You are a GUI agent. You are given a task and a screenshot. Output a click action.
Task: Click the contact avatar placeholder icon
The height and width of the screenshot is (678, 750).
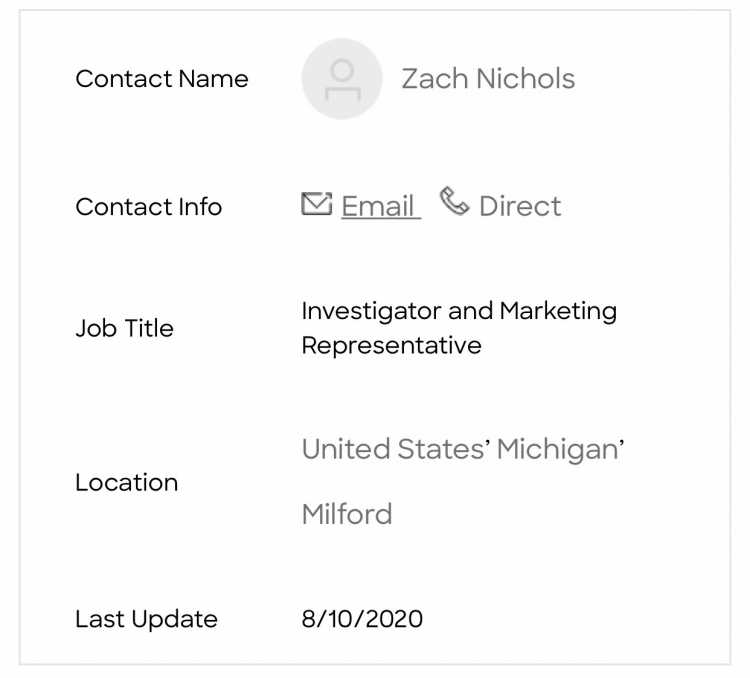(x=342, y=79)
